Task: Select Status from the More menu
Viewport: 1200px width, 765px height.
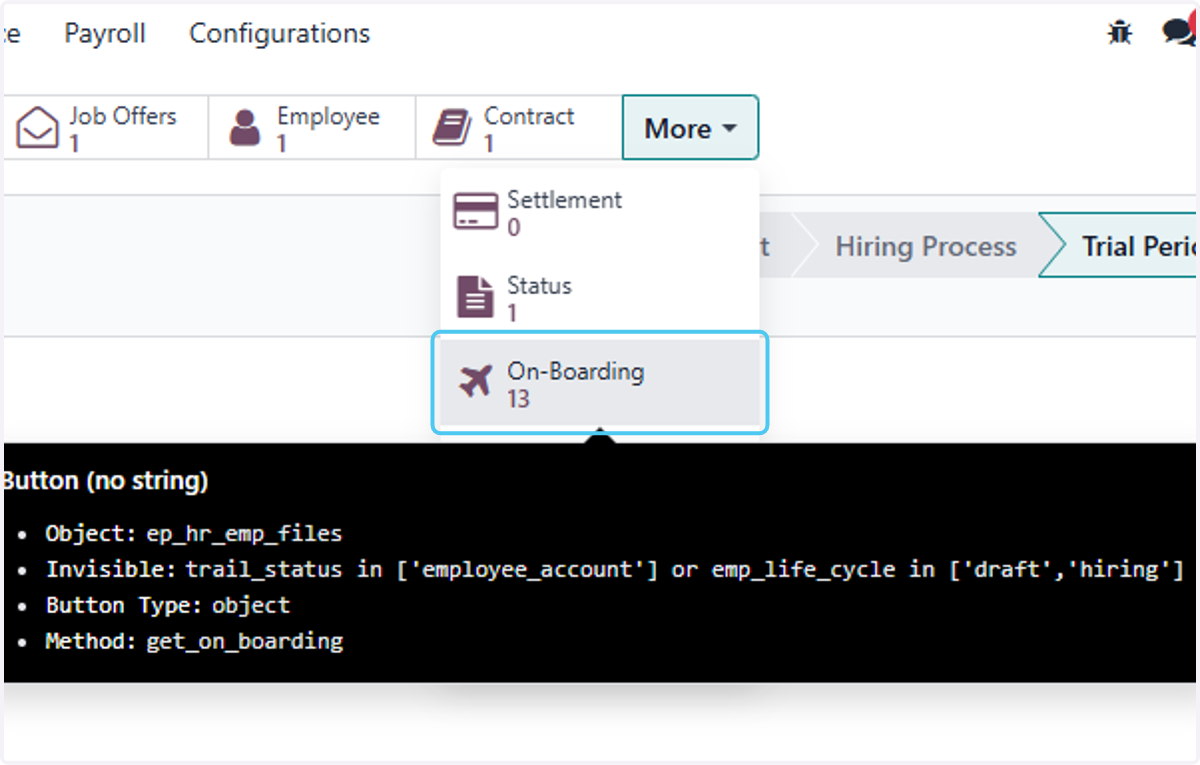Action: [600, 298]
